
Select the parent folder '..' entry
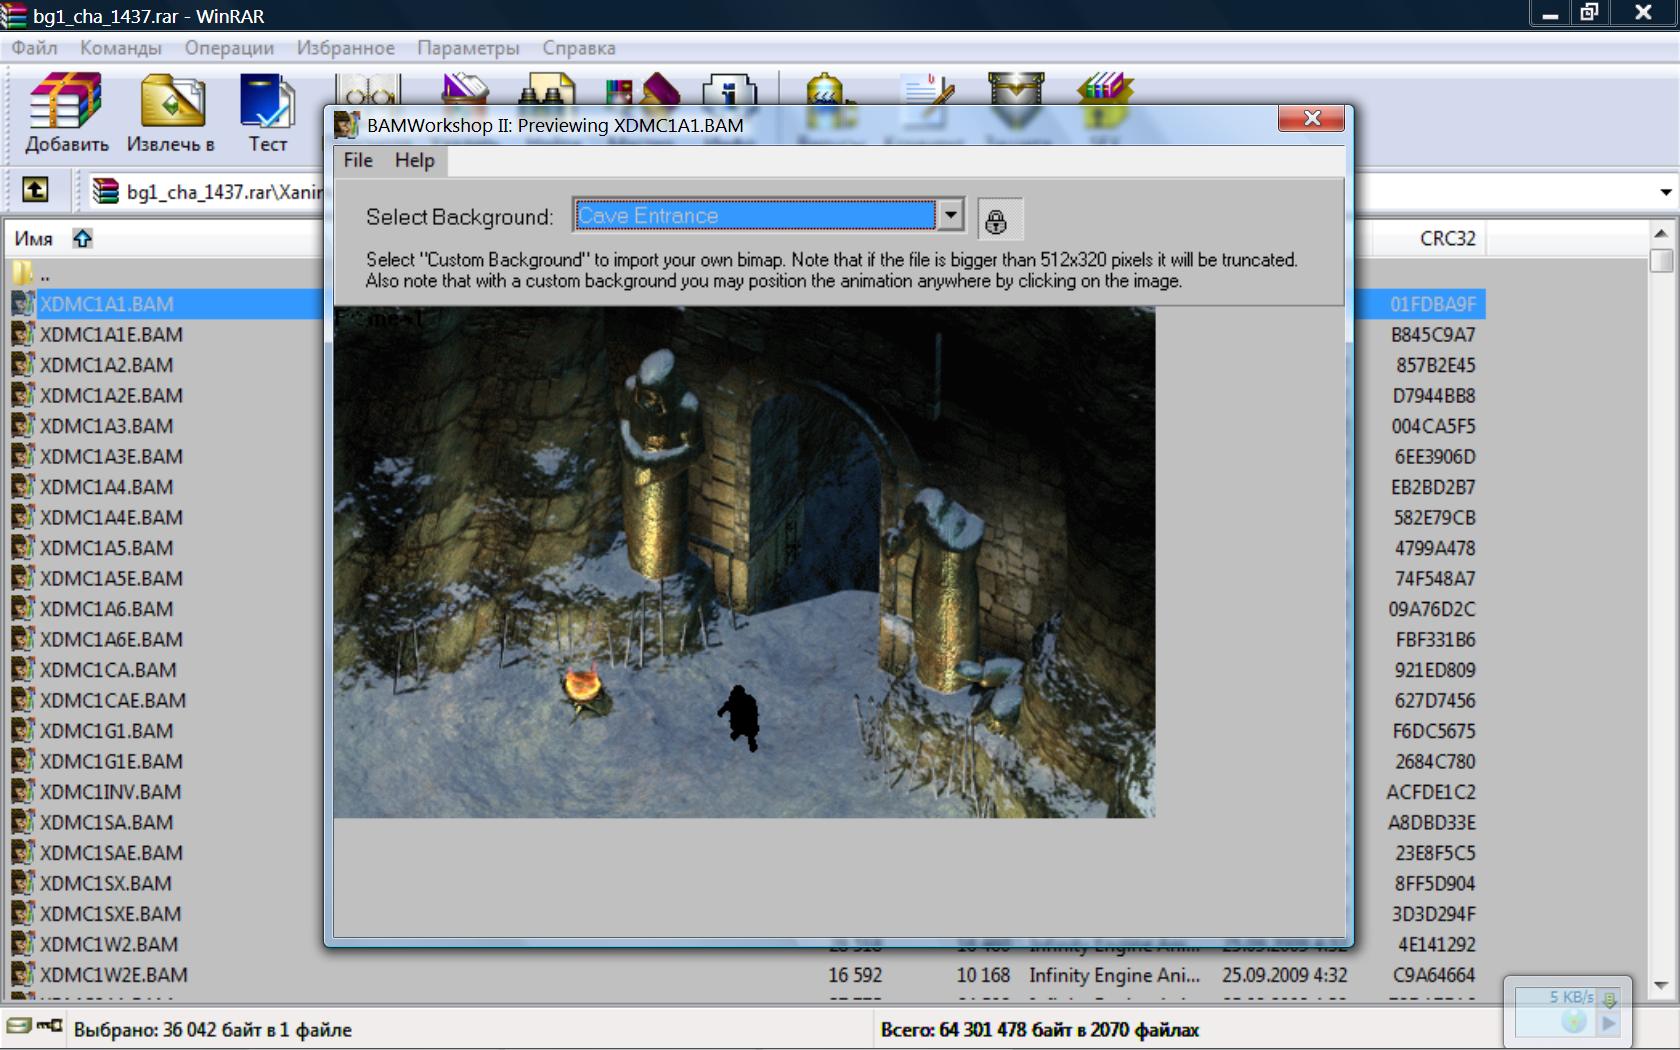pyautogui.click(x=30, y=273)
